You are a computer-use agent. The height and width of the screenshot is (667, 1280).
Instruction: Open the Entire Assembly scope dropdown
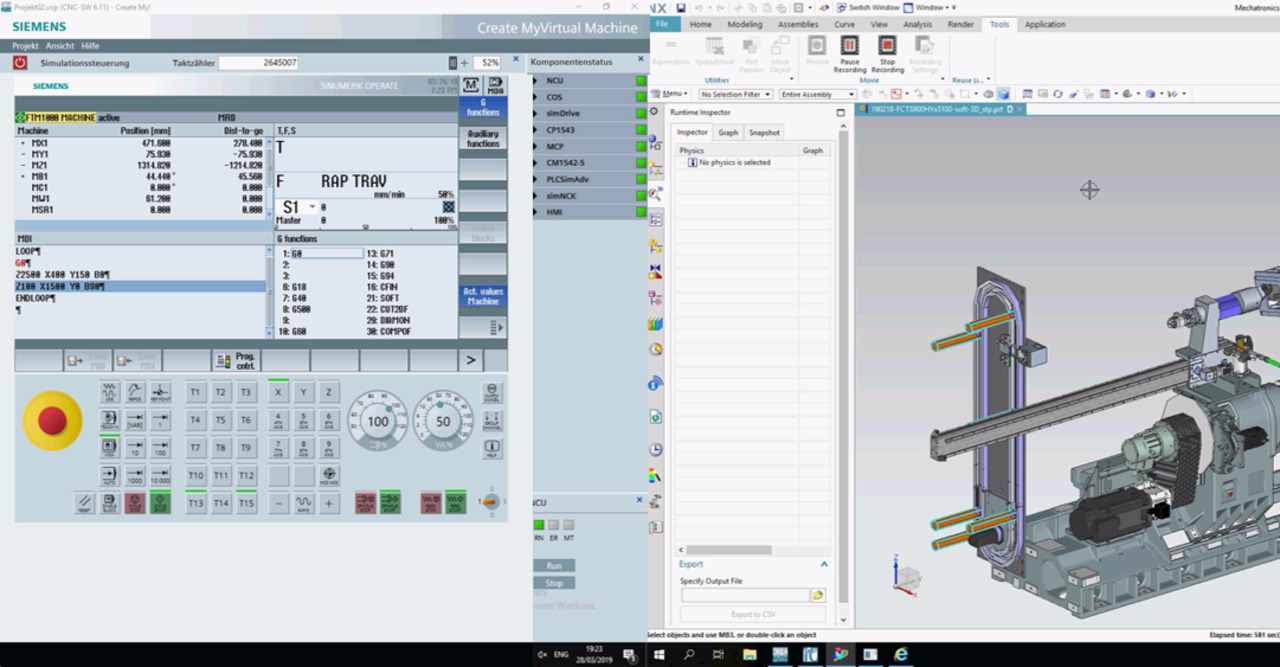tap(817, 94)
